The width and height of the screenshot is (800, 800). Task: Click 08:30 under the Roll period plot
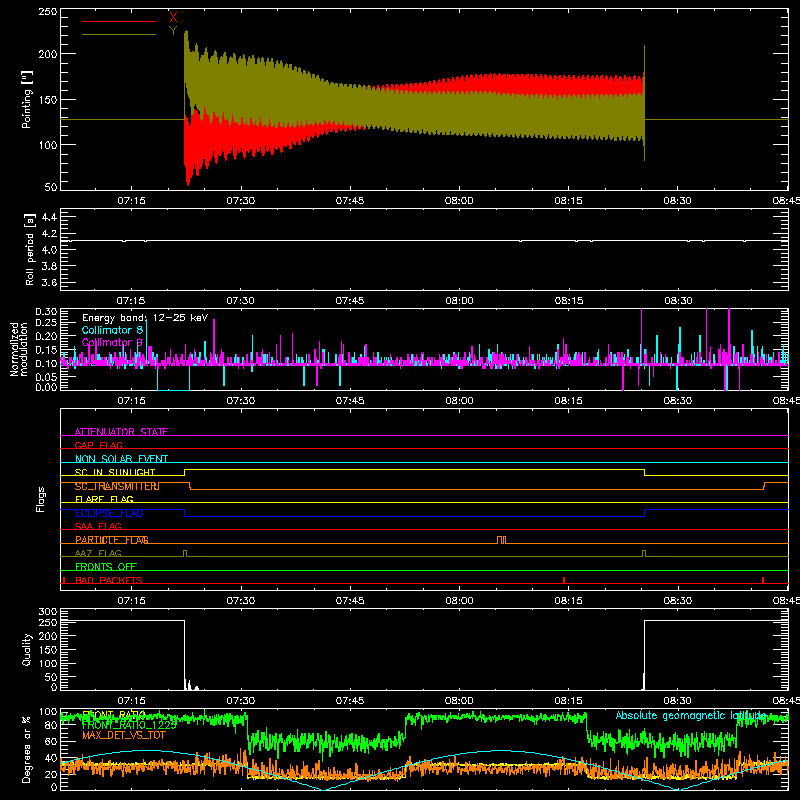click(x=678, y=301)
